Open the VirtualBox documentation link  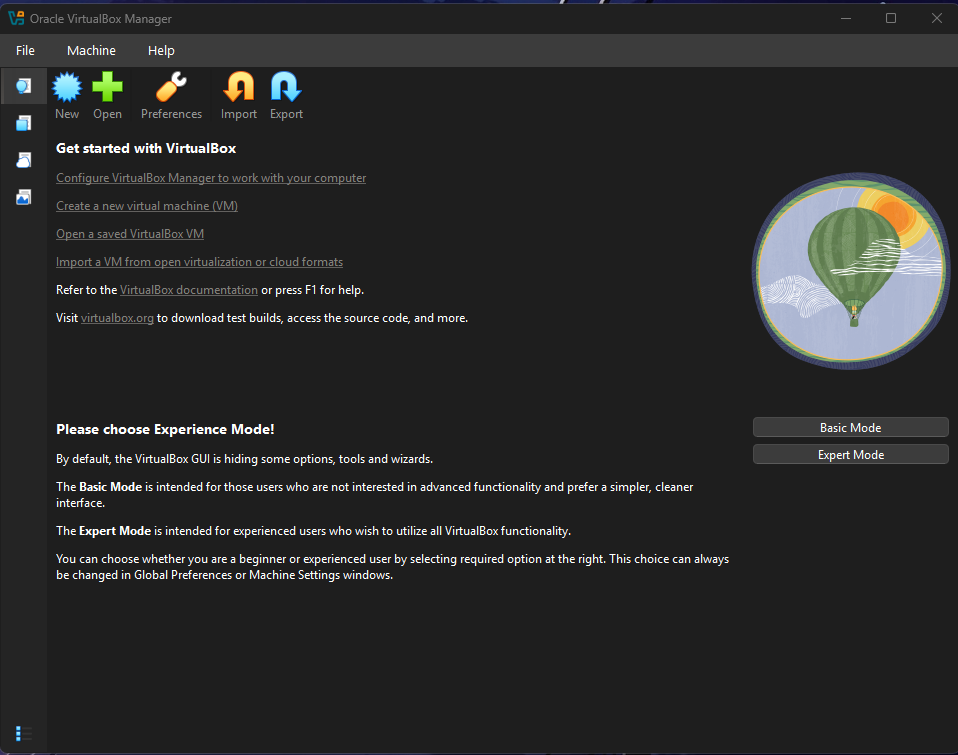point(188,289)
